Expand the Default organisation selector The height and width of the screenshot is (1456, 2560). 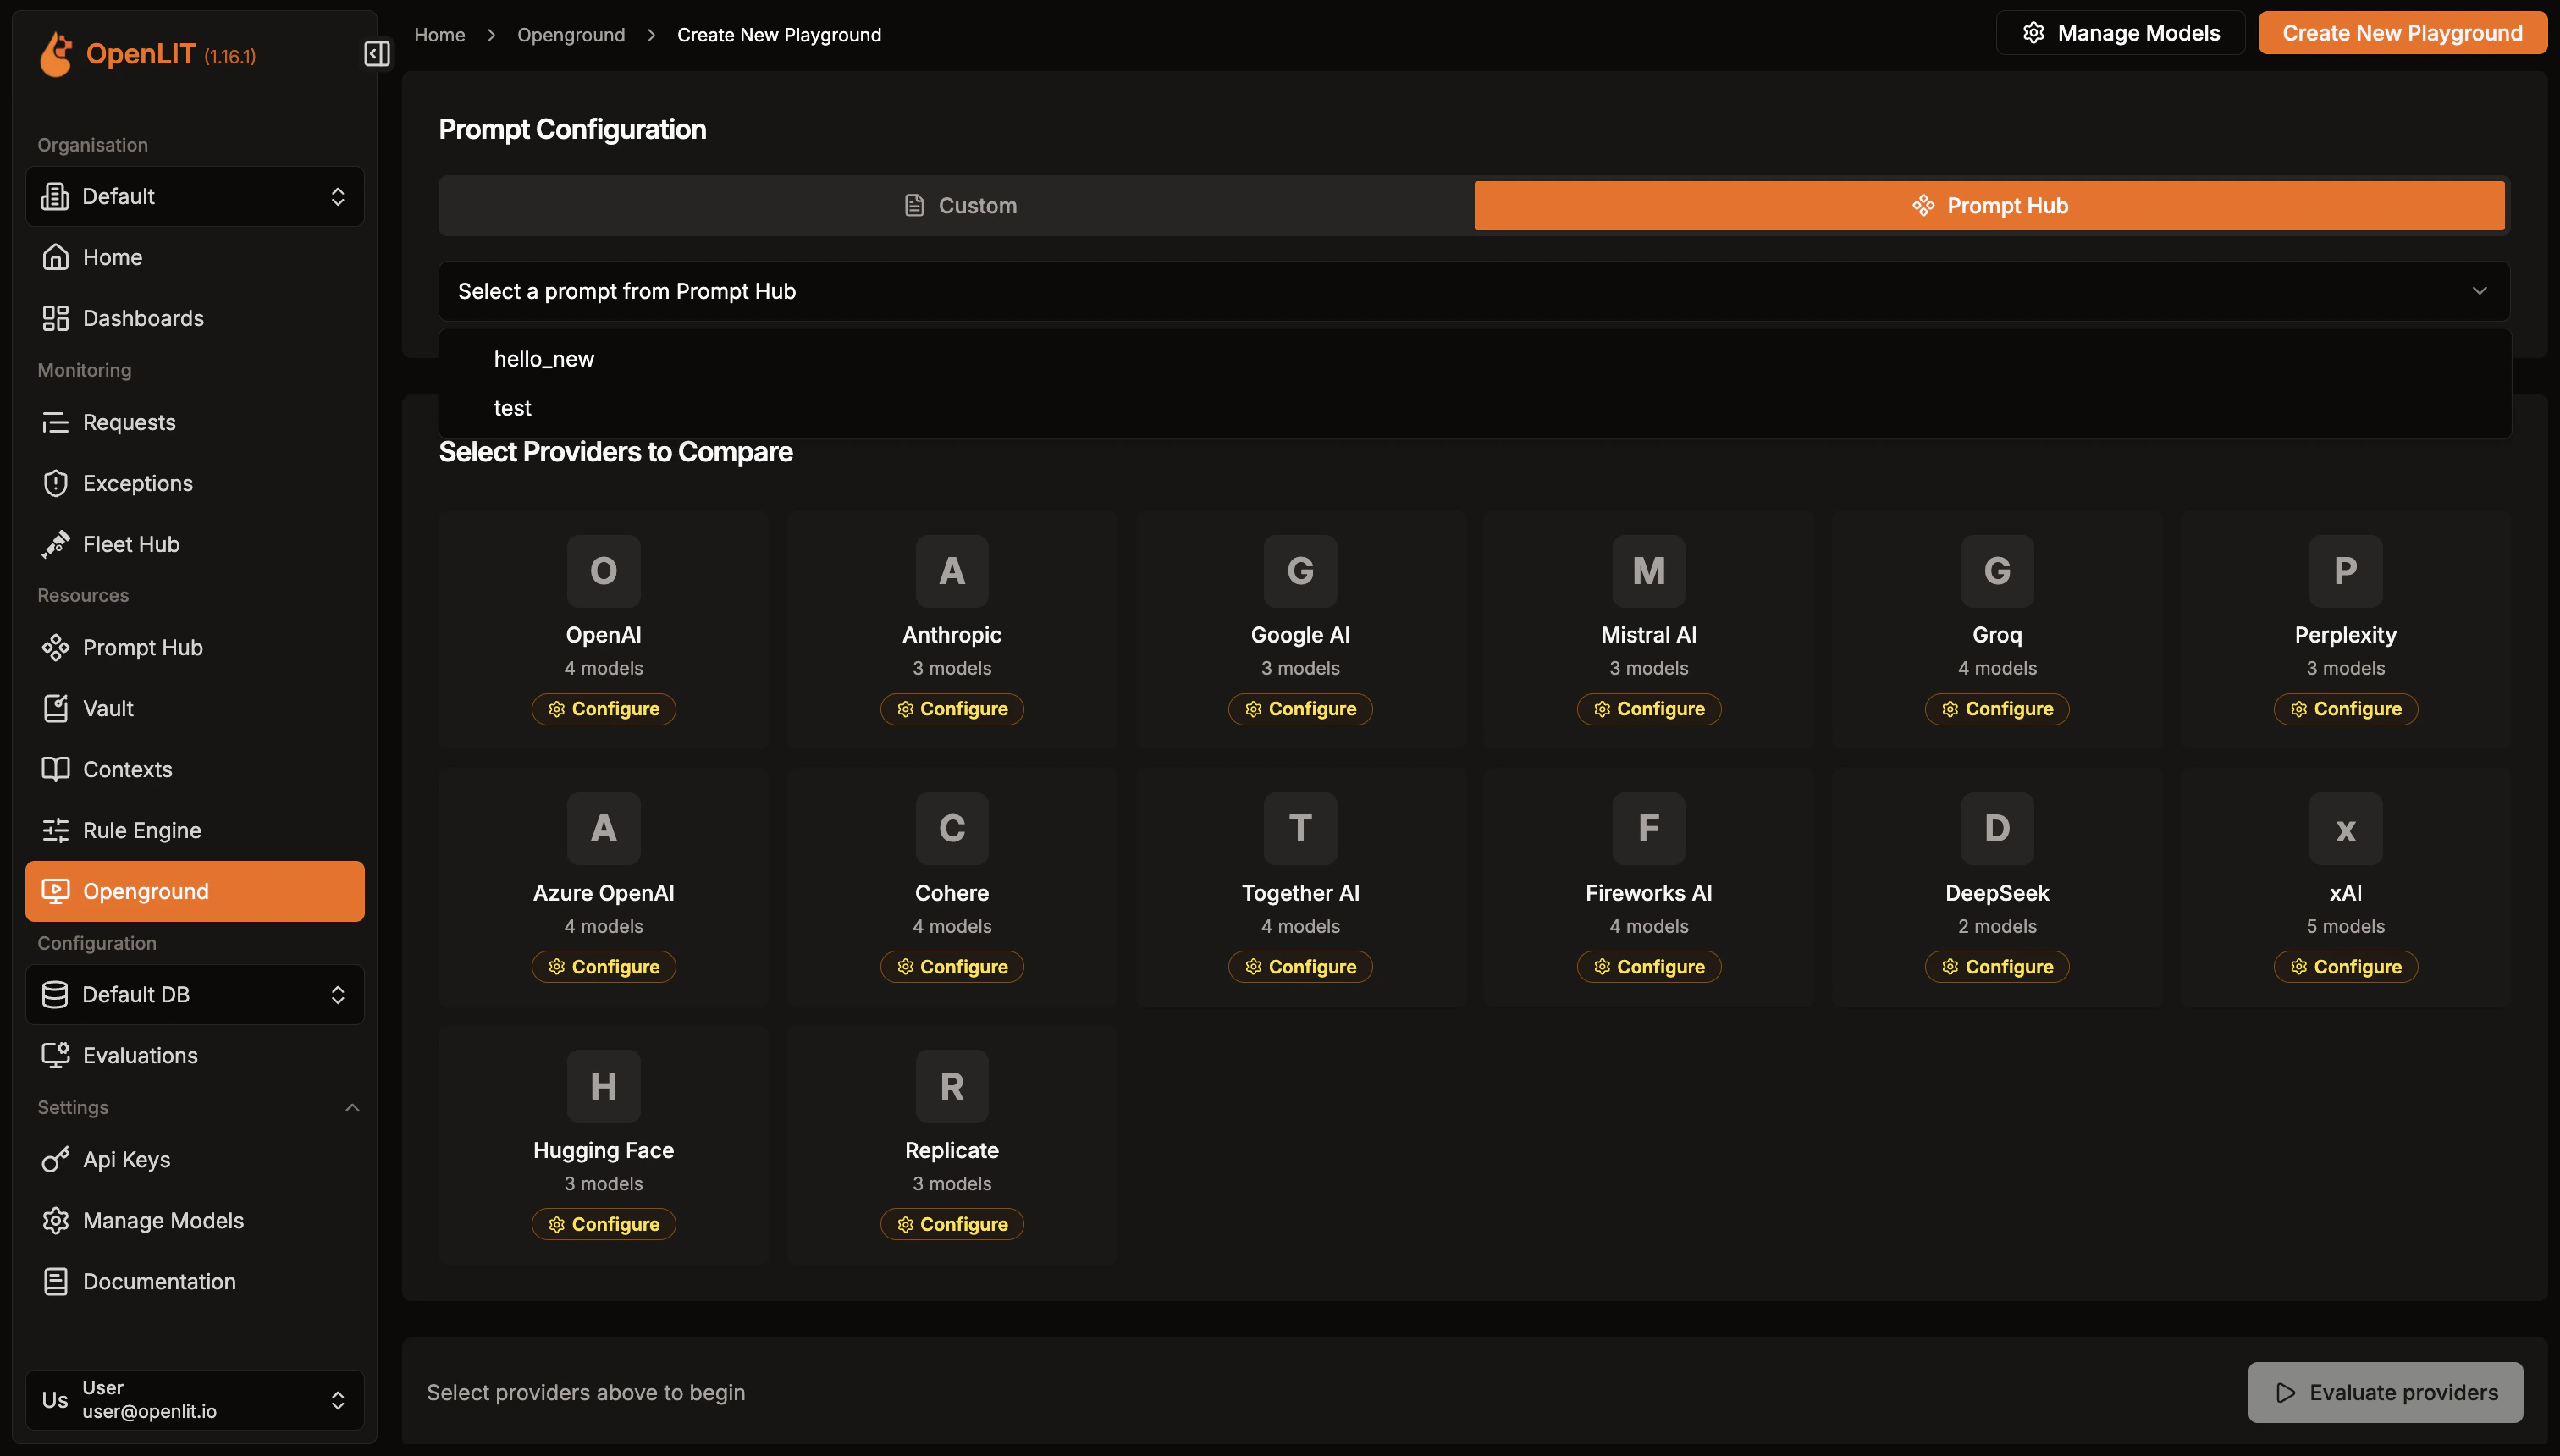pyautogui.click(x=195, y=196)
